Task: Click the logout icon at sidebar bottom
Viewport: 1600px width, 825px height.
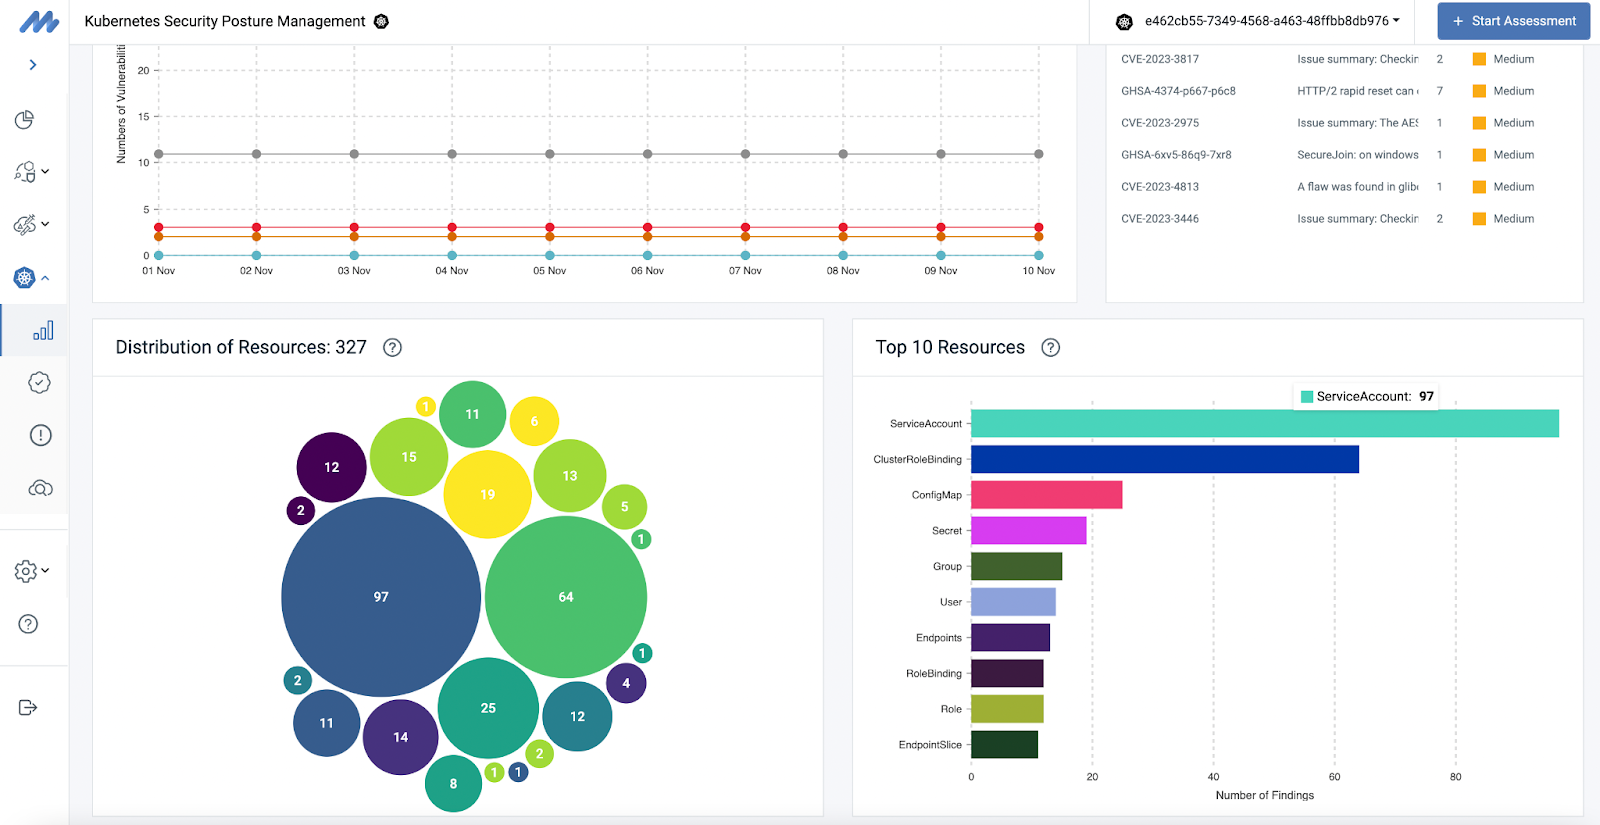Action: point(28,708)
